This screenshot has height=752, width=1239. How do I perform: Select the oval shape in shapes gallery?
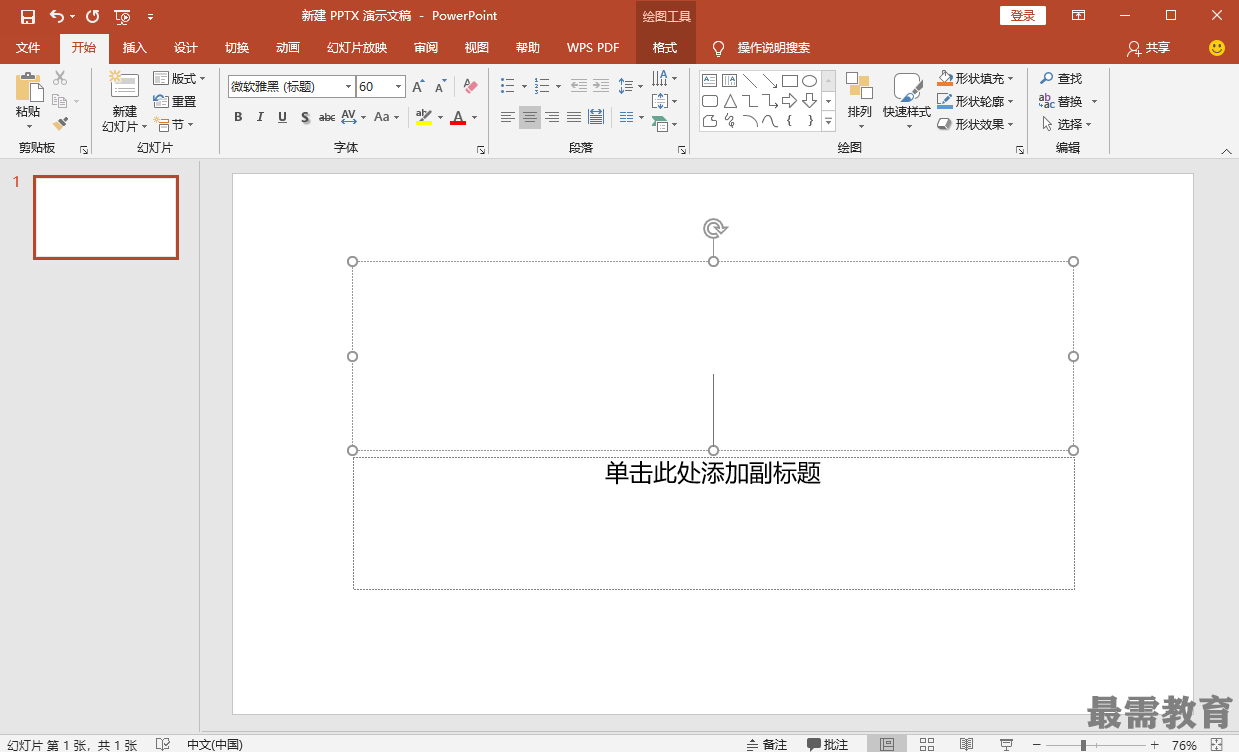[809, 81]
